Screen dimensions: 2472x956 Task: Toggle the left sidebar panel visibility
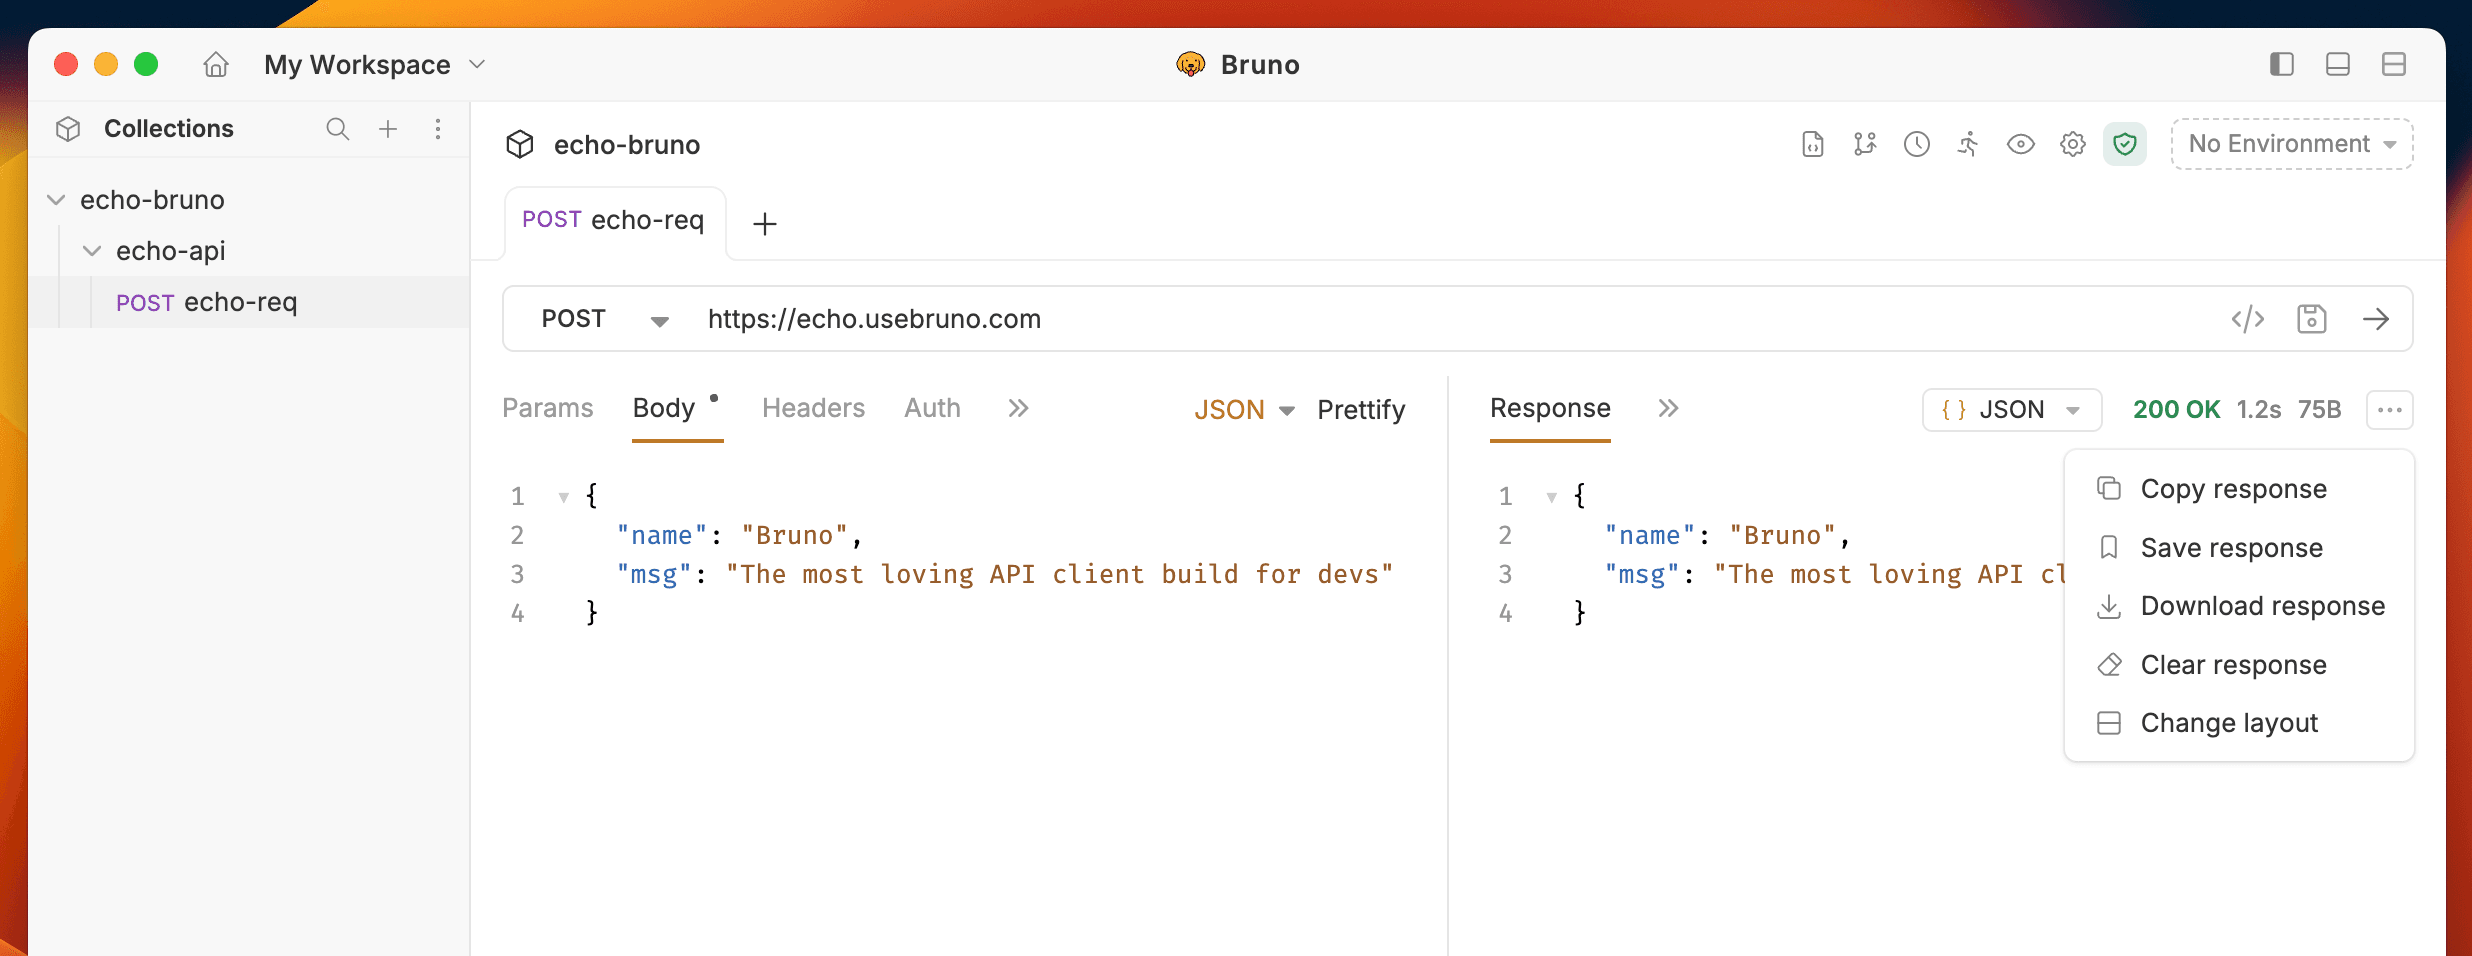[x=2281, y=65]
